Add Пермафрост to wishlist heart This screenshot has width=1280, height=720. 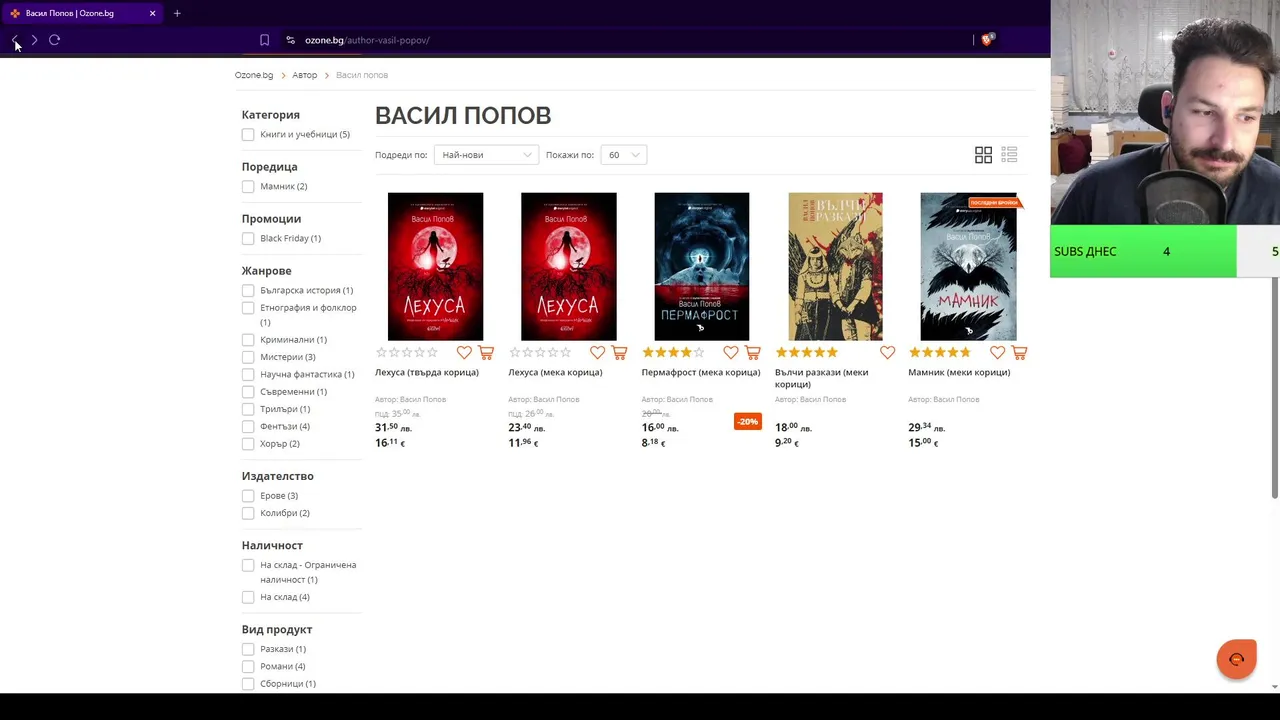[x=731, y=352]
